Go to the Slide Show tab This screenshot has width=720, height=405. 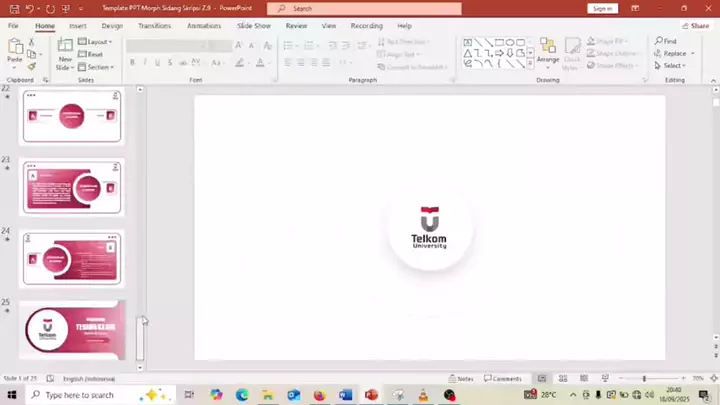click(x=253, y=26)
